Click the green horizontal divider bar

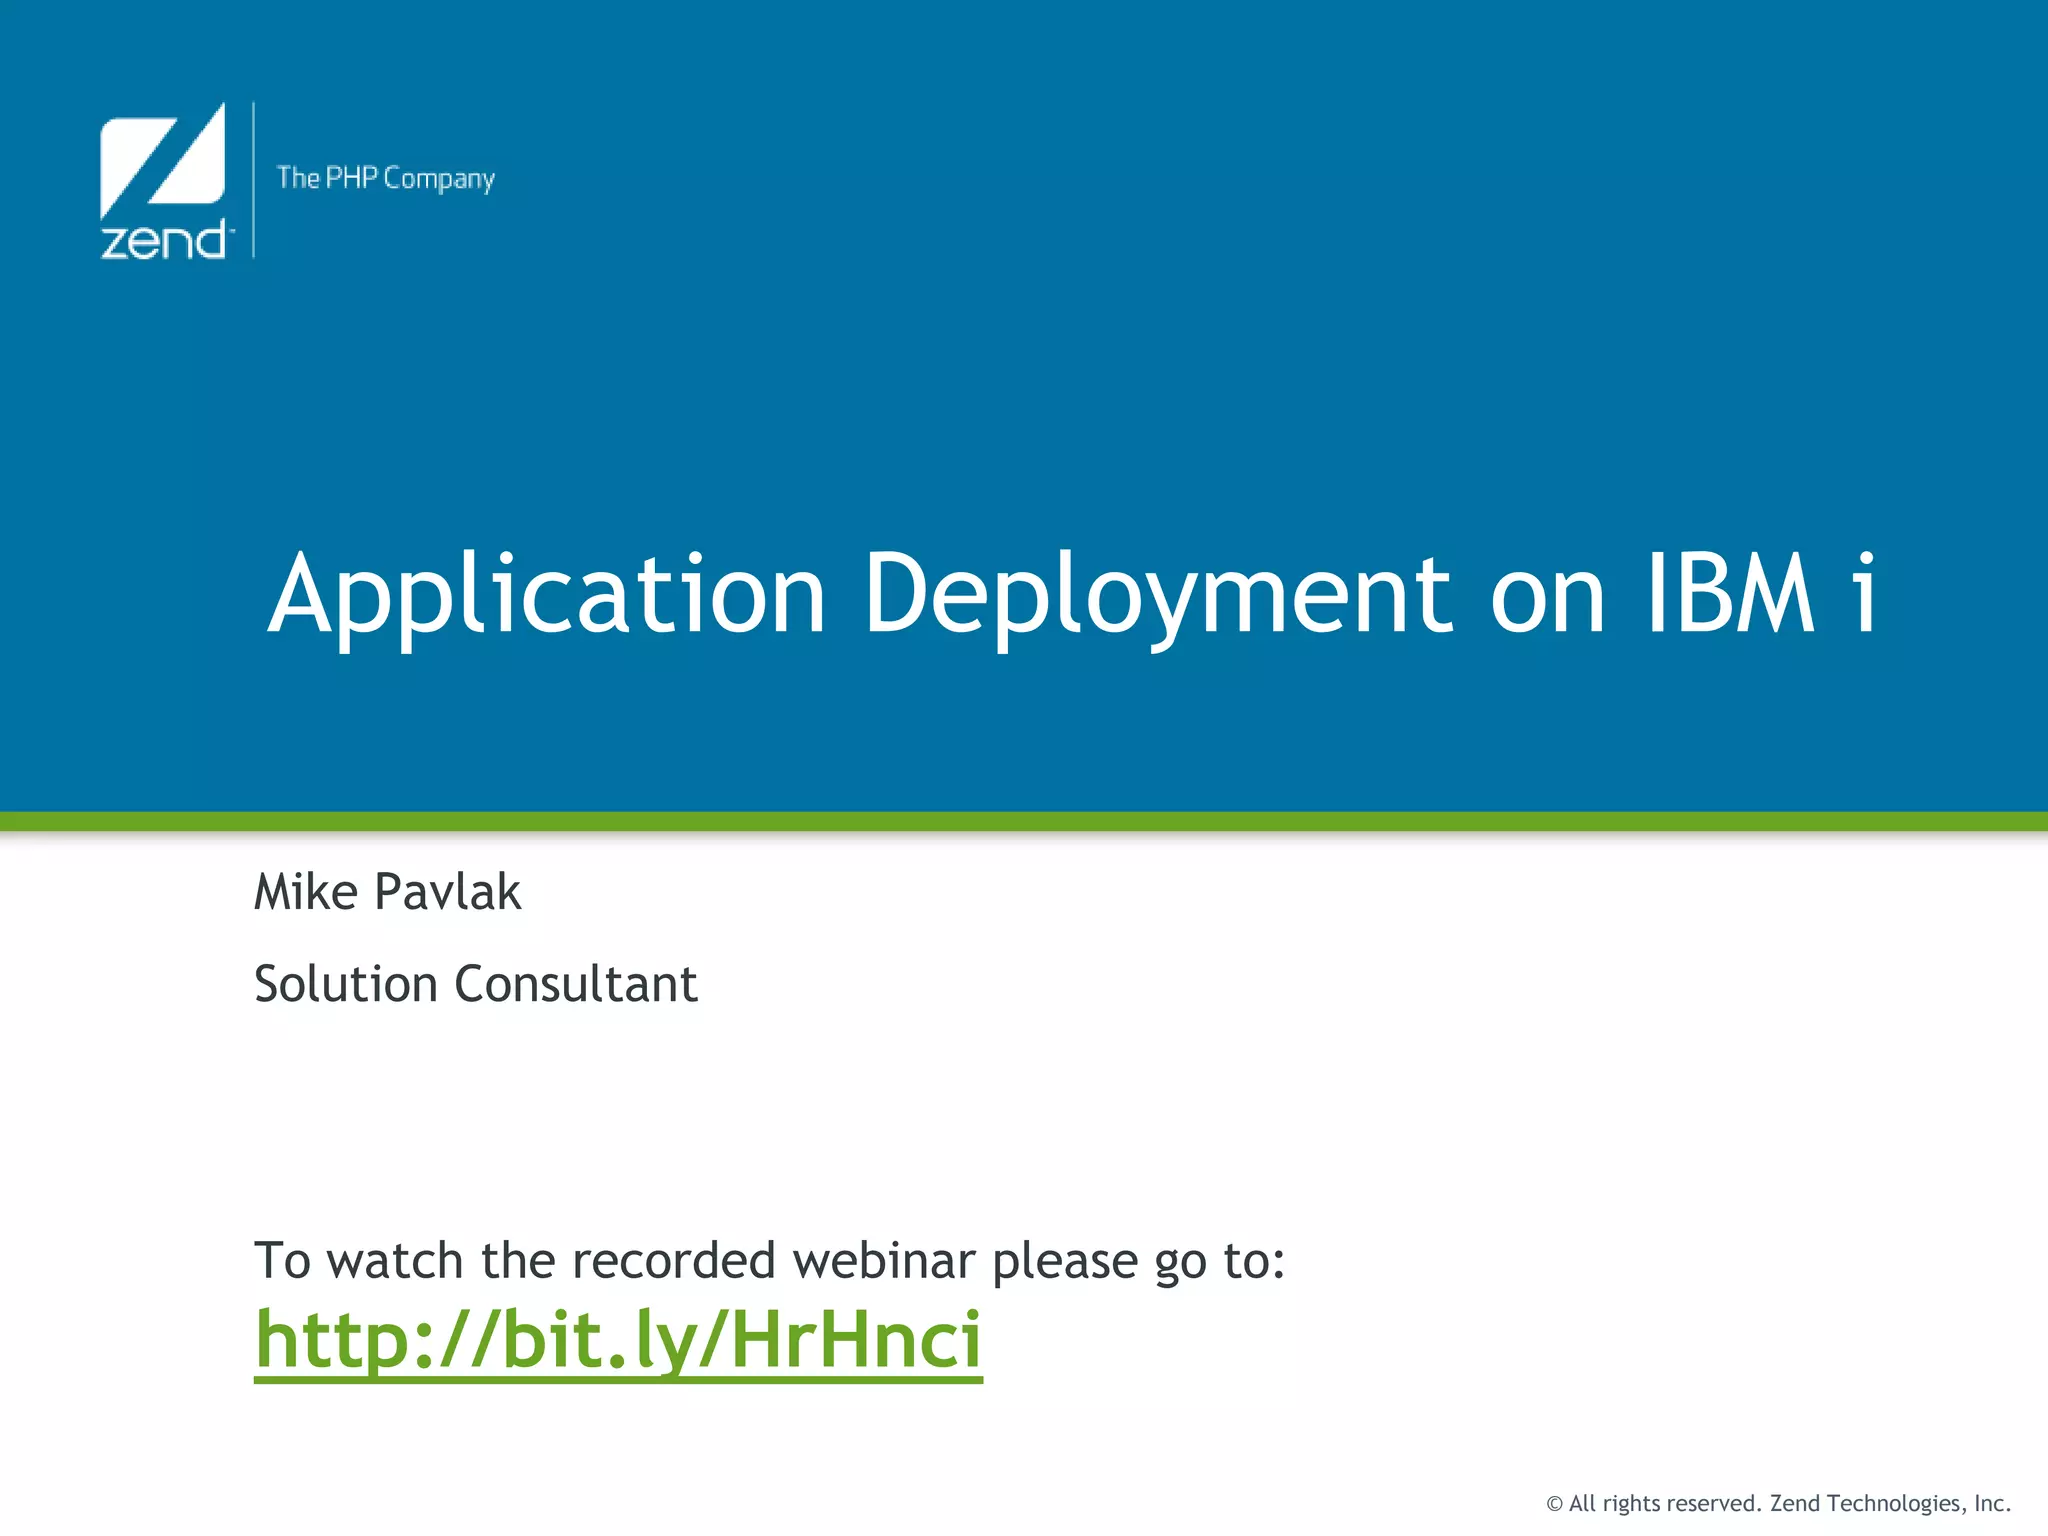[1024, 821]
